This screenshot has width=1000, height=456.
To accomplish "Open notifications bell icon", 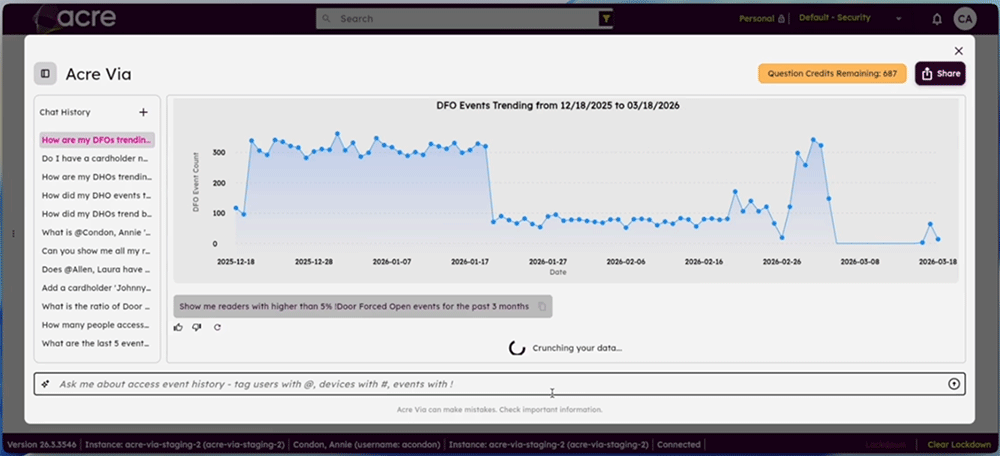I will pyautogui.click(x=937, y=19).
